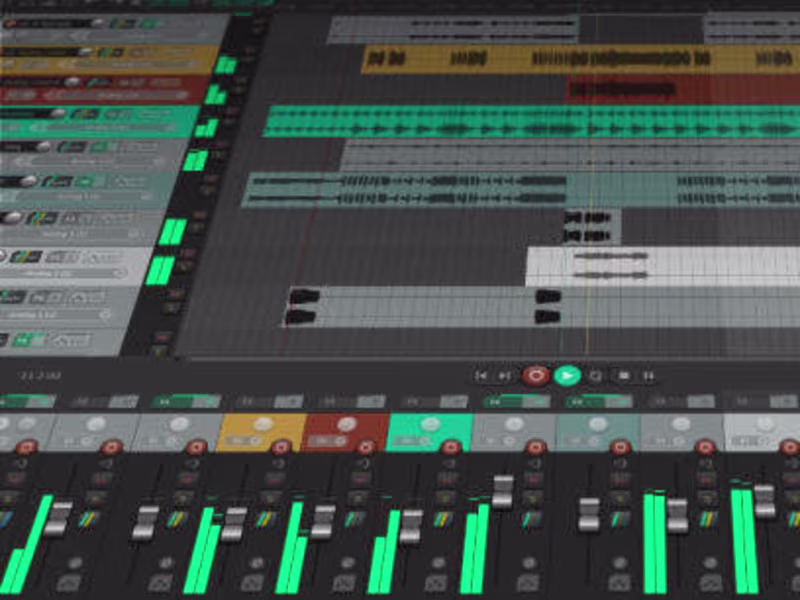Select the long green audio clip in timeline
Viewport: 800px width, 600px height.
pyautogui.click(x=532, y=121)
